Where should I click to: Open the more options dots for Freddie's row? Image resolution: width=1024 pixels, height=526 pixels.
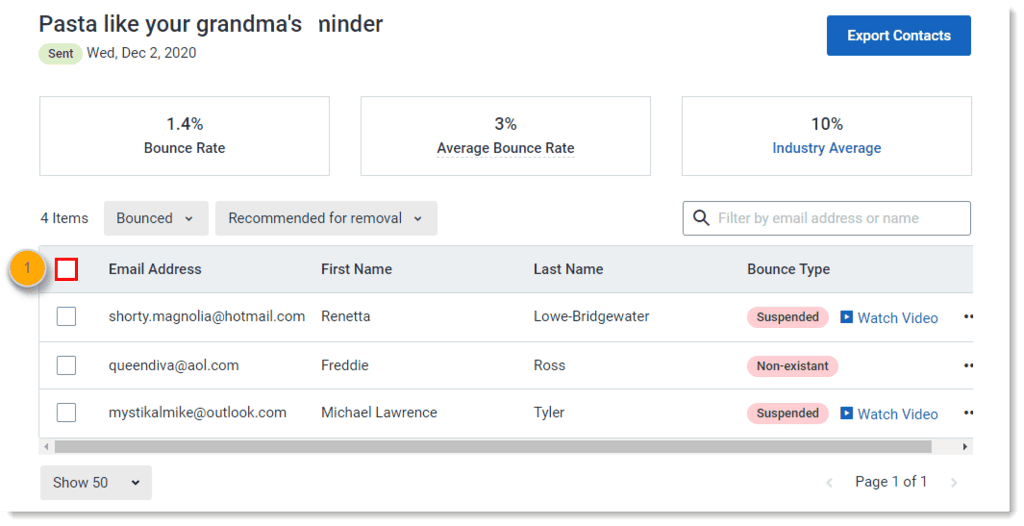coord(967,366)
